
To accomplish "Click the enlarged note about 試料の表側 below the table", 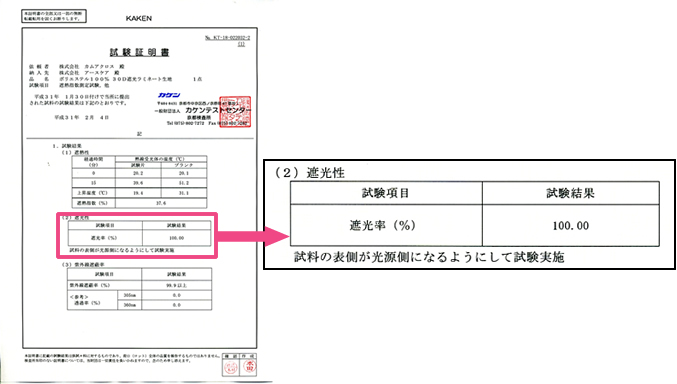I will point(429,257).
